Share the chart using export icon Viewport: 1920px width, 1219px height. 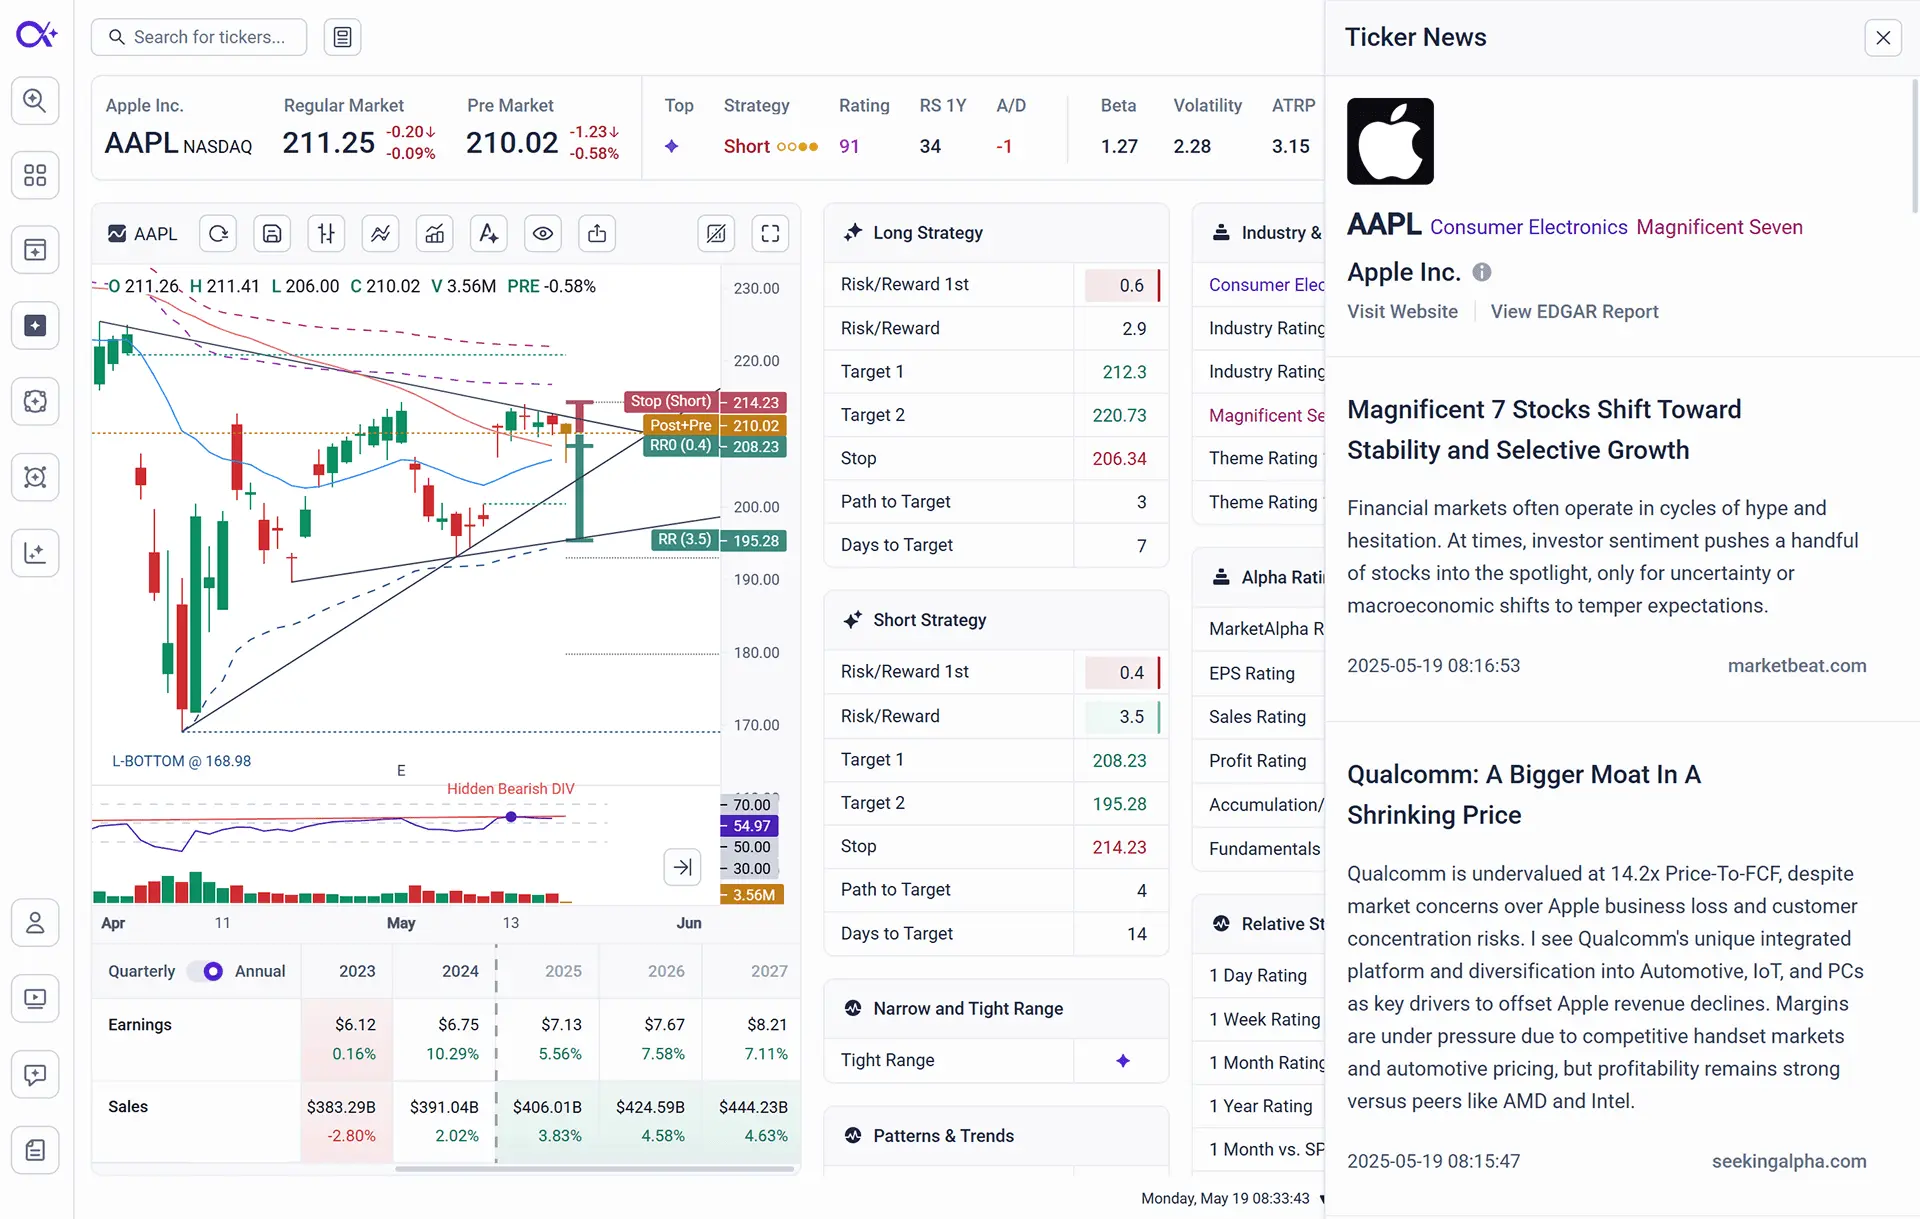(596, 233)
